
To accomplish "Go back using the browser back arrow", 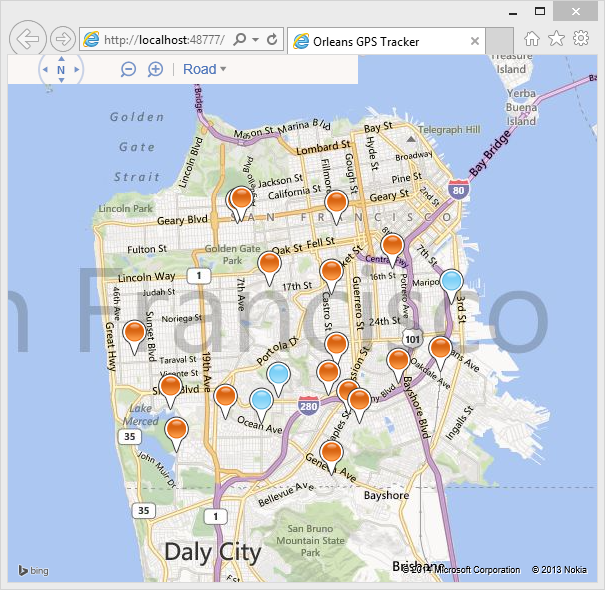I will [28, 39].
